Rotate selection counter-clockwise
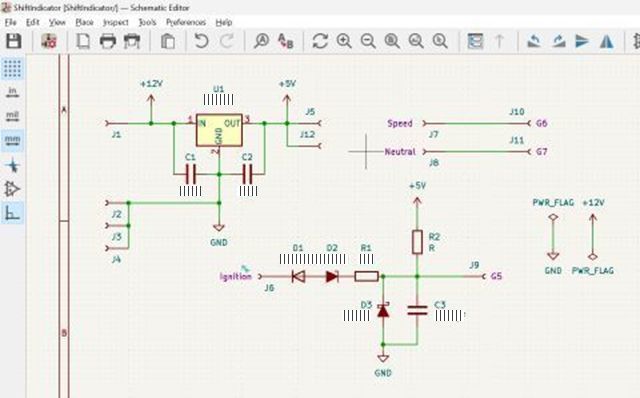This screenshot has height=398, width=640. point(534,41)
